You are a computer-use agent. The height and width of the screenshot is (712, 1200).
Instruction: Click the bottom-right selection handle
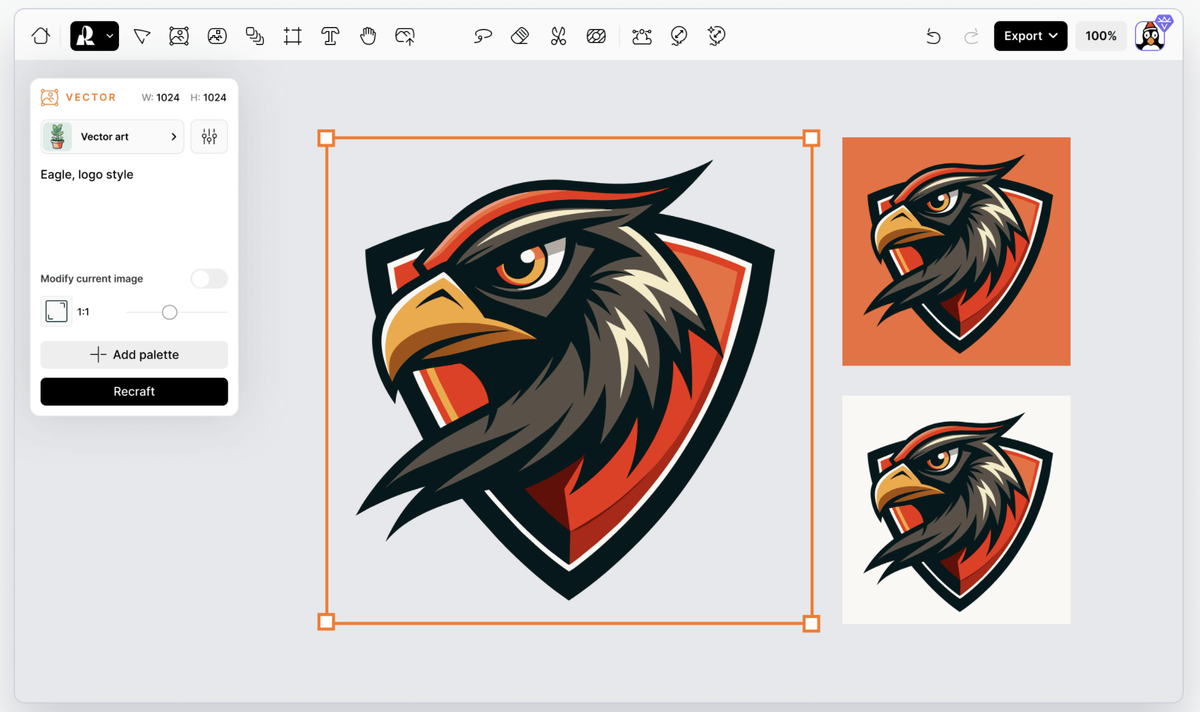click(811, 623)
